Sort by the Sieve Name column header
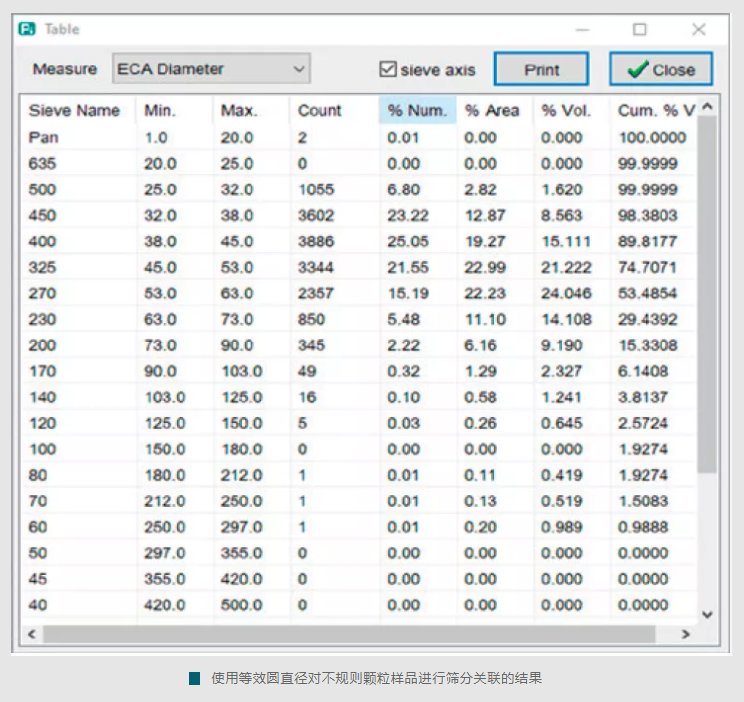 (x=75, y=110)
